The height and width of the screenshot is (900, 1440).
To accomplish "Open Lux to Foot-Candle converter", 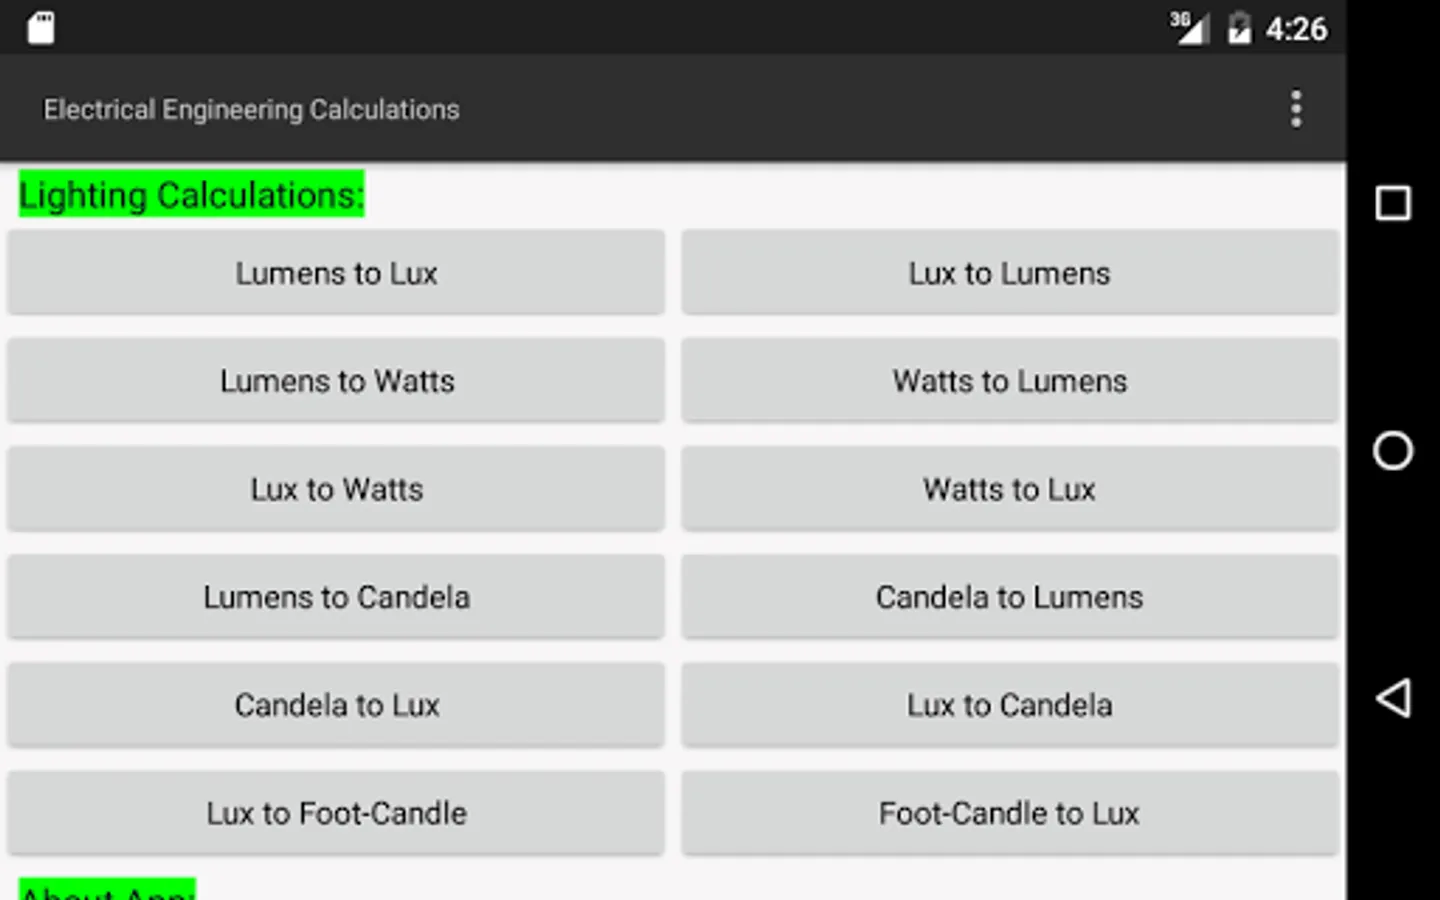I will pyautogui.click(x=336, y=813).
